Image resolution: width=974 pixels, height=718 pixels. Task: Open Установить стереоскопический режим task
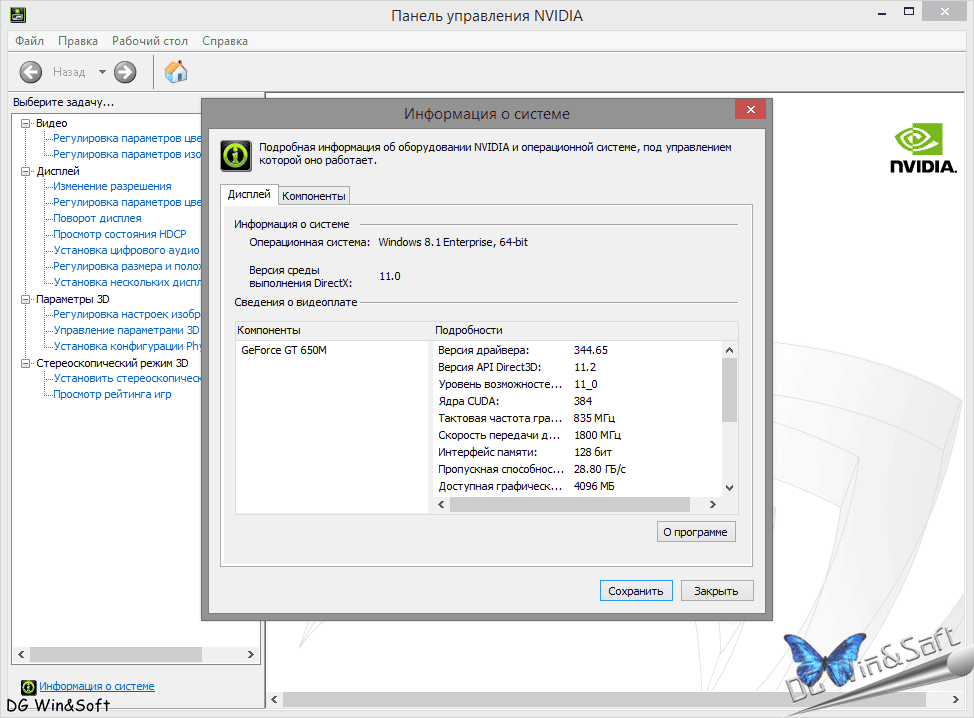coord(127,378)
